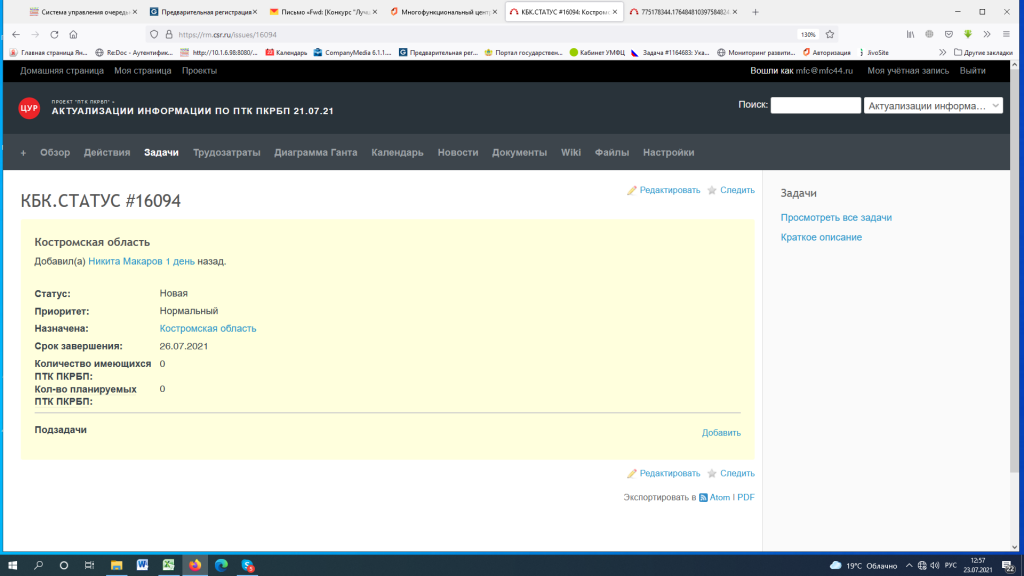The width and height of the screenshot is (1024, 576).
Task: Click the Поиск search input field
Action: click(815, 105)
